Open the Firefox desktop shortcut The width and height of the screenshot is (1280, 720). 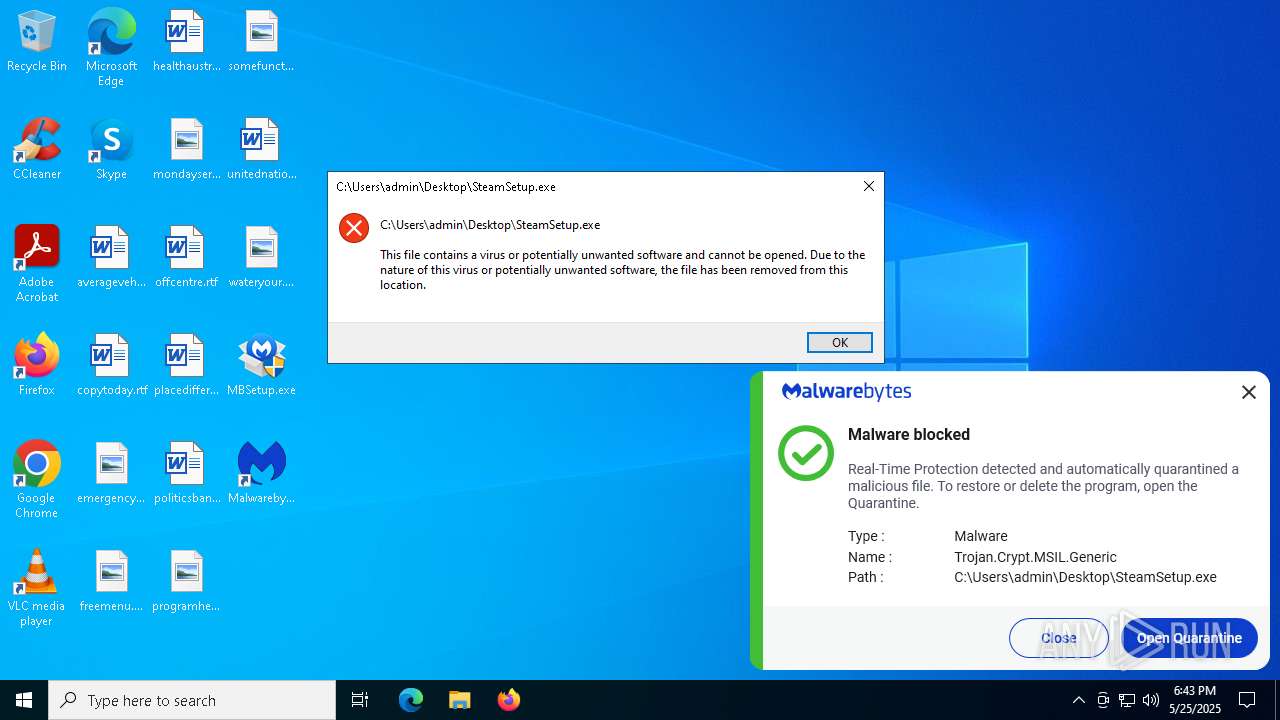[x=37, y=364]
